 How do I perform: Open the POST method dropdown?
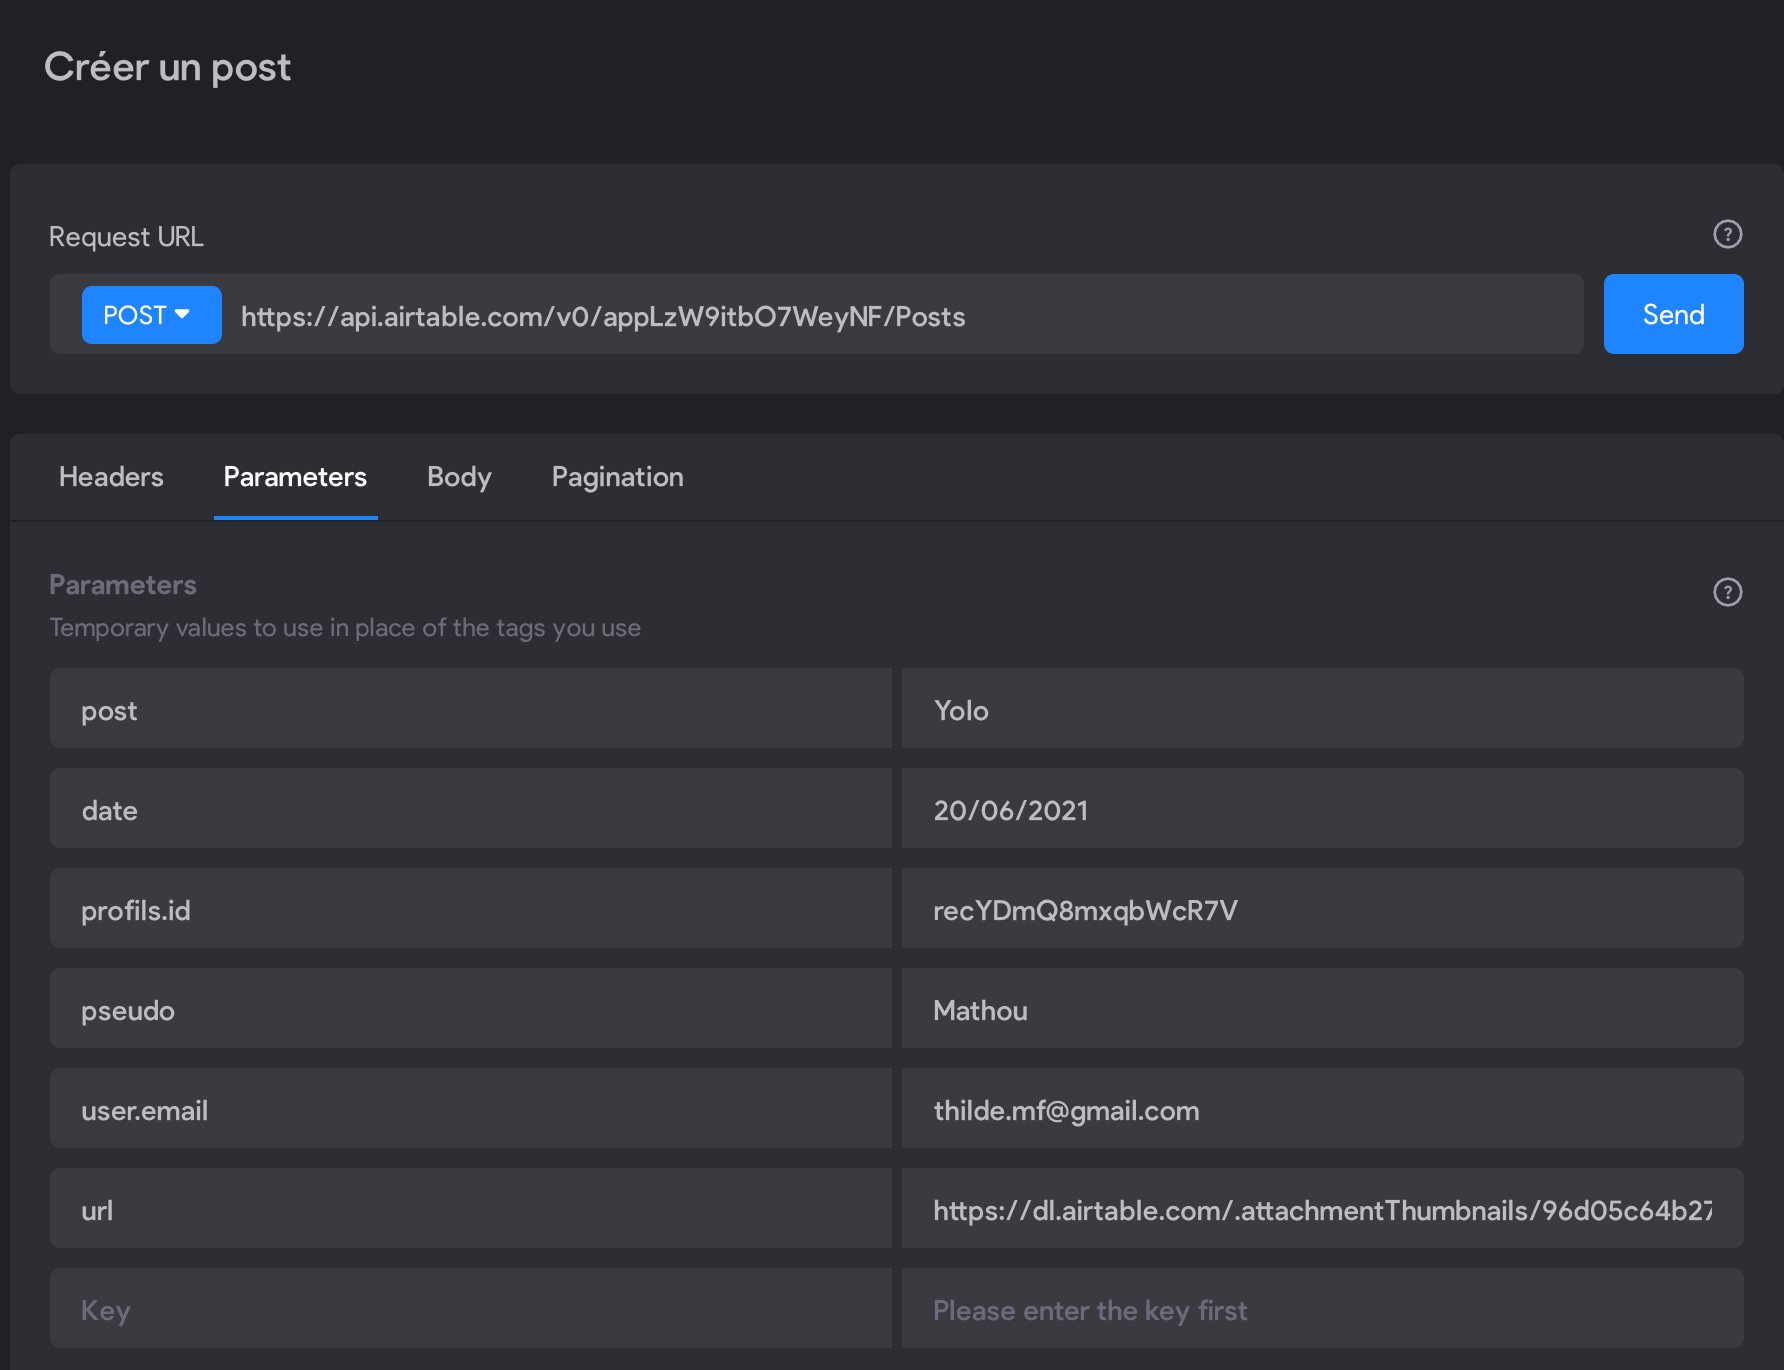coord(152,315)
